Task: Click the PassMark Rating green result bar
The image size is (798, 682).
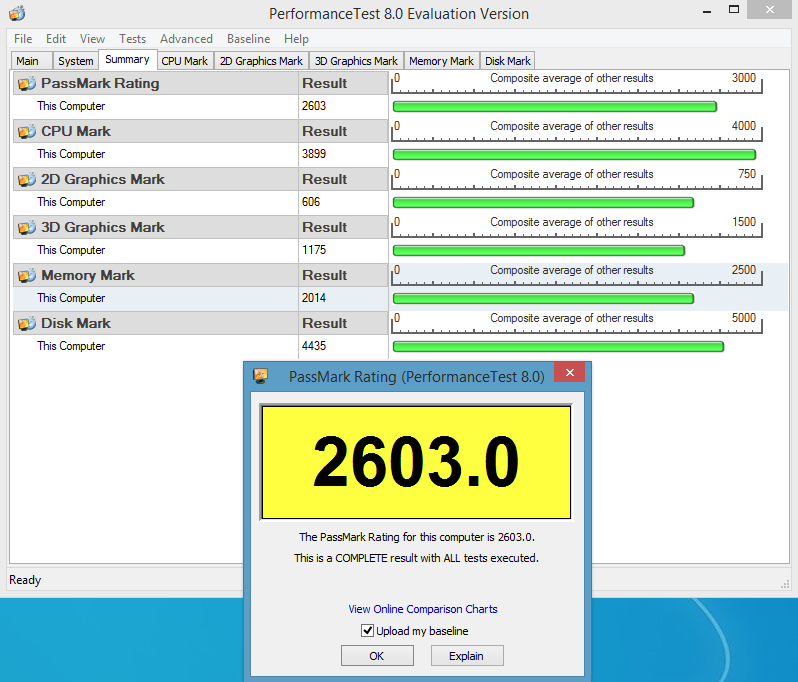Action: tap(555, 106)
